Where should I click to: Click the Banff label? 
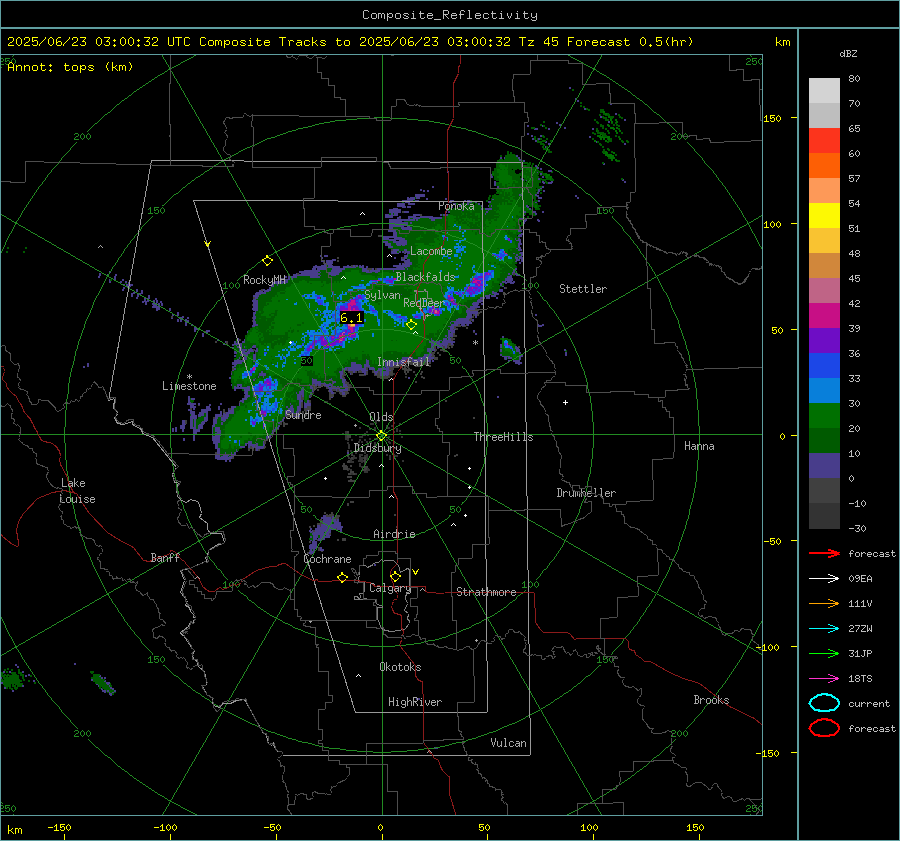click(x=165, y=557)
